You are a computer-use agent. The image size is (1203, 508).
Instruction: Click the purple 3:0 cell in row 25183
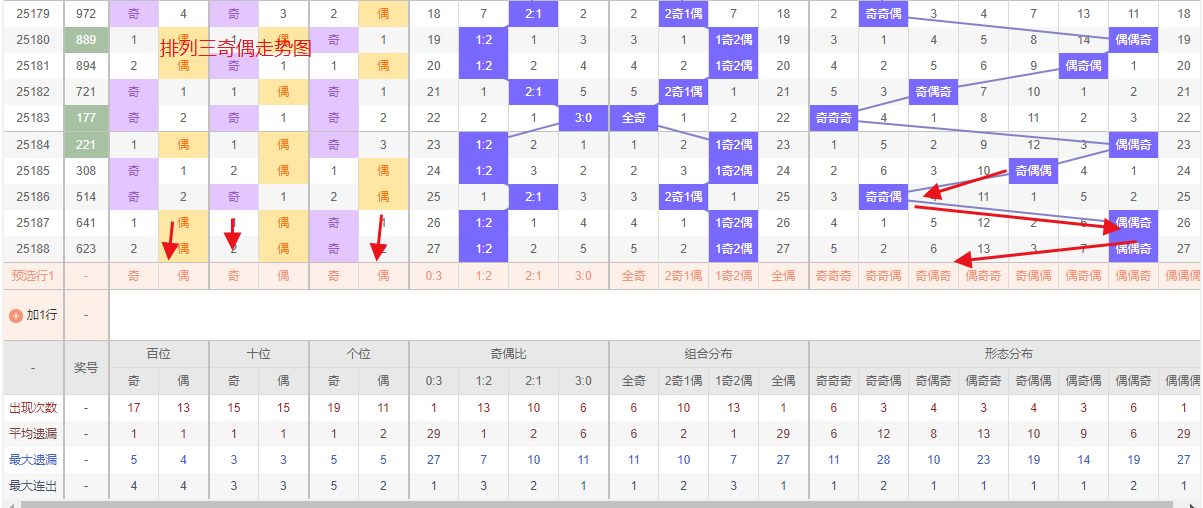tap(584, 118)
